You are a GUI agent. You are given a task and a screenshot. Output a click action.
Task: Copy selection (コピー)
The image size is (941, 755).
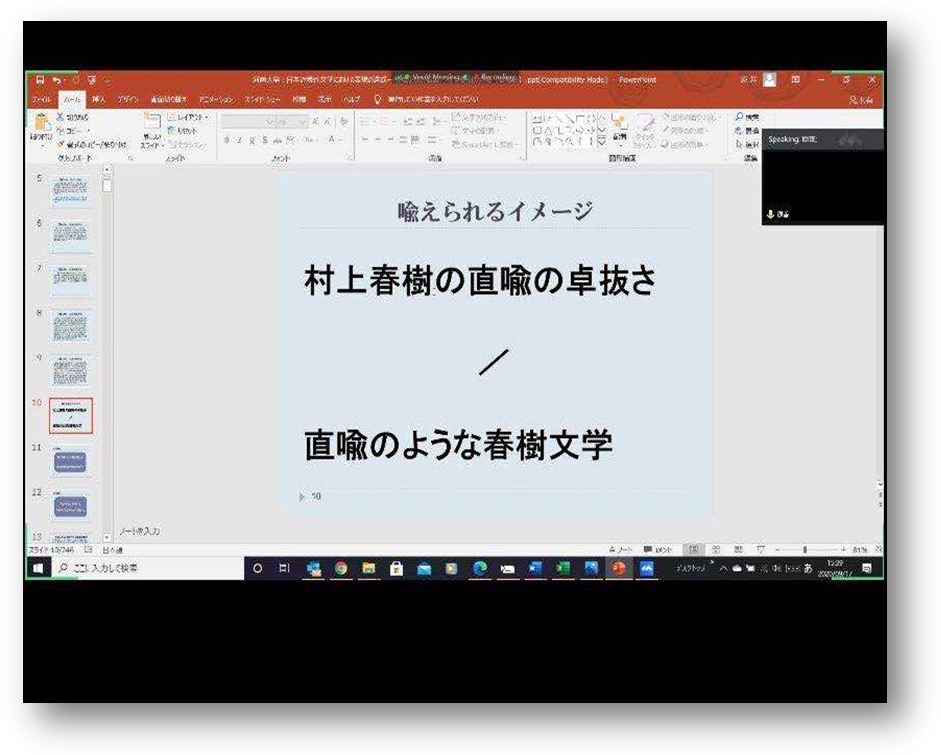point(73,130)
